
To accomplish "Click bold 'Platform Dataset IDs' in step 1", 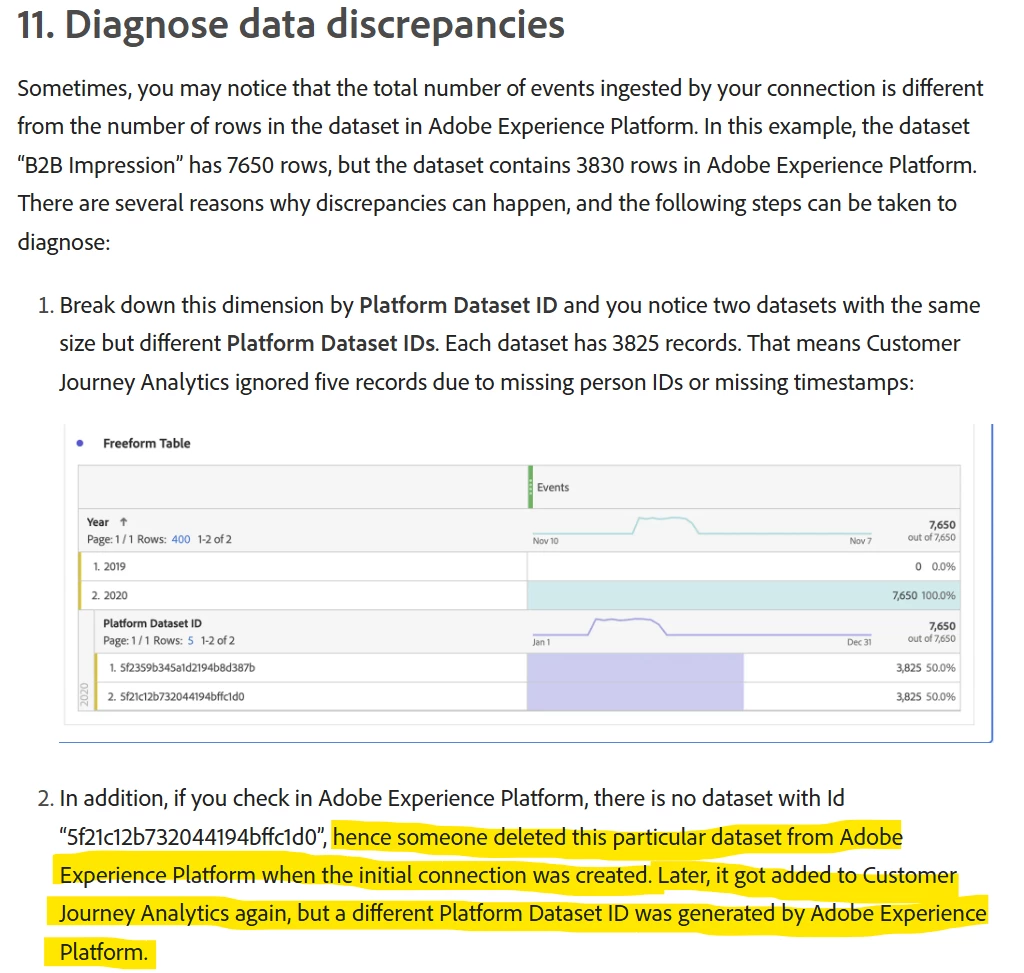I will click(331, 343).
